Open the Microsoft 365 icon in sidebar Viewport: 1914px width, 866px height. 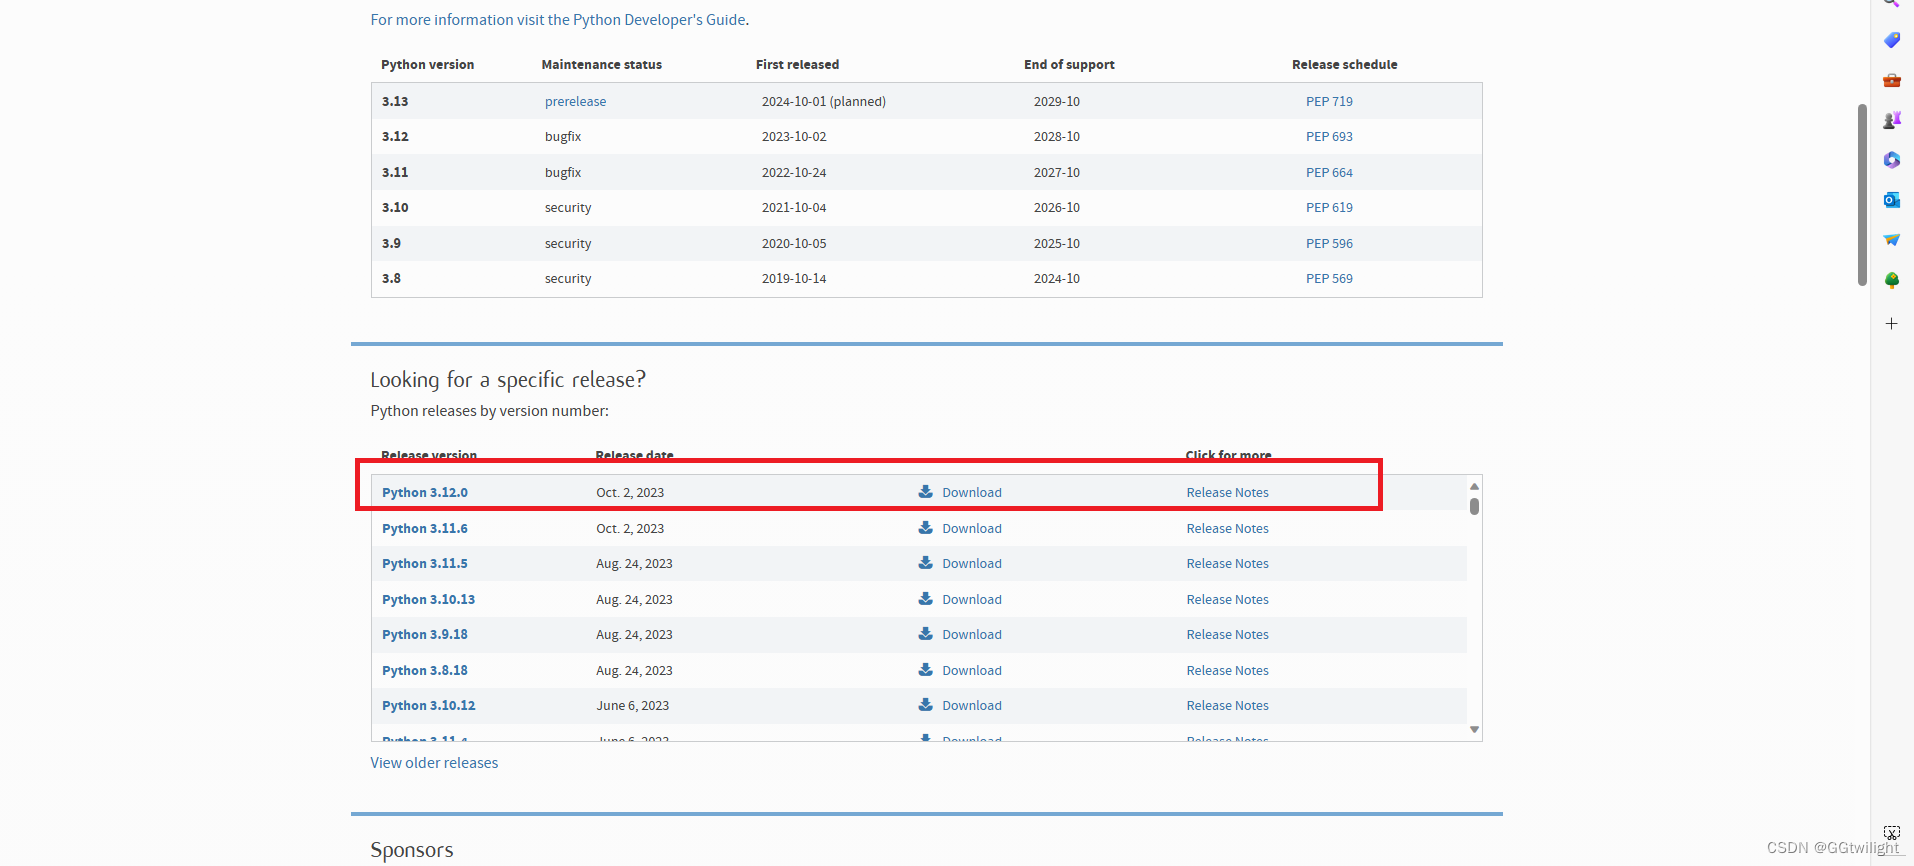1891,160
